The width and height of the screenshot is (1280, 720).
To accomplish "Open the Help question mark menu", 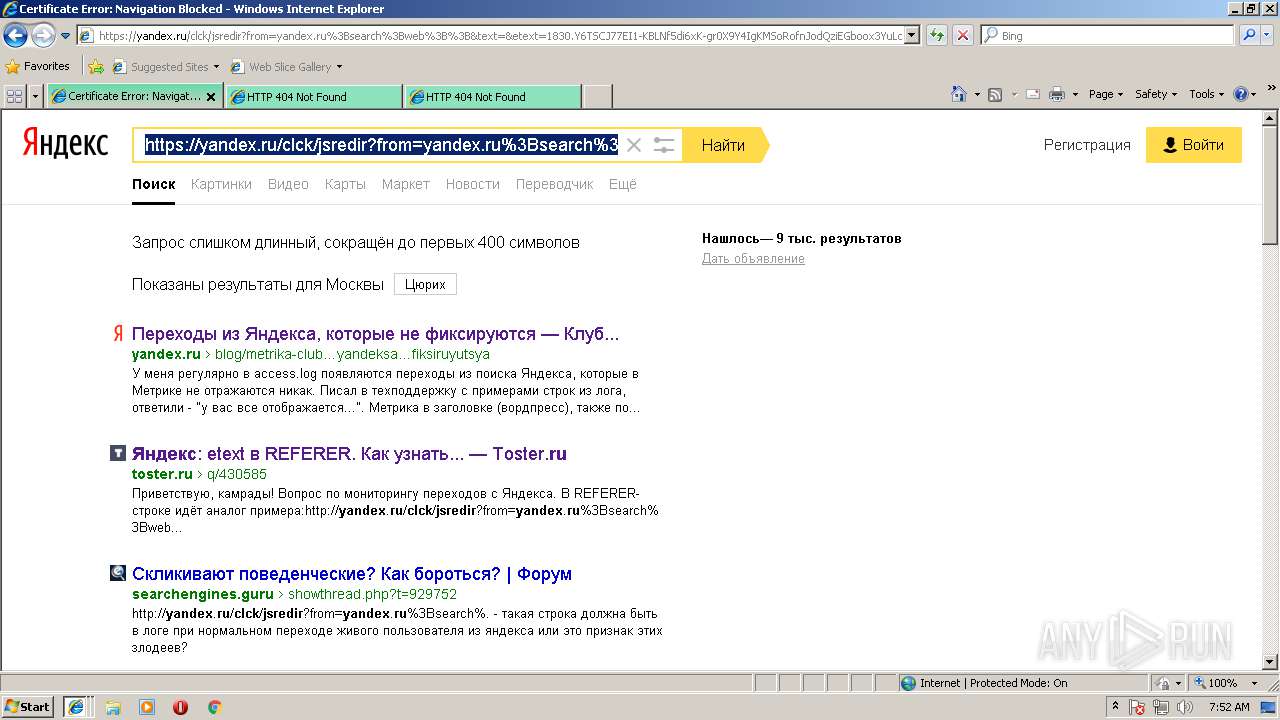I will click(x=1245, y=94).
